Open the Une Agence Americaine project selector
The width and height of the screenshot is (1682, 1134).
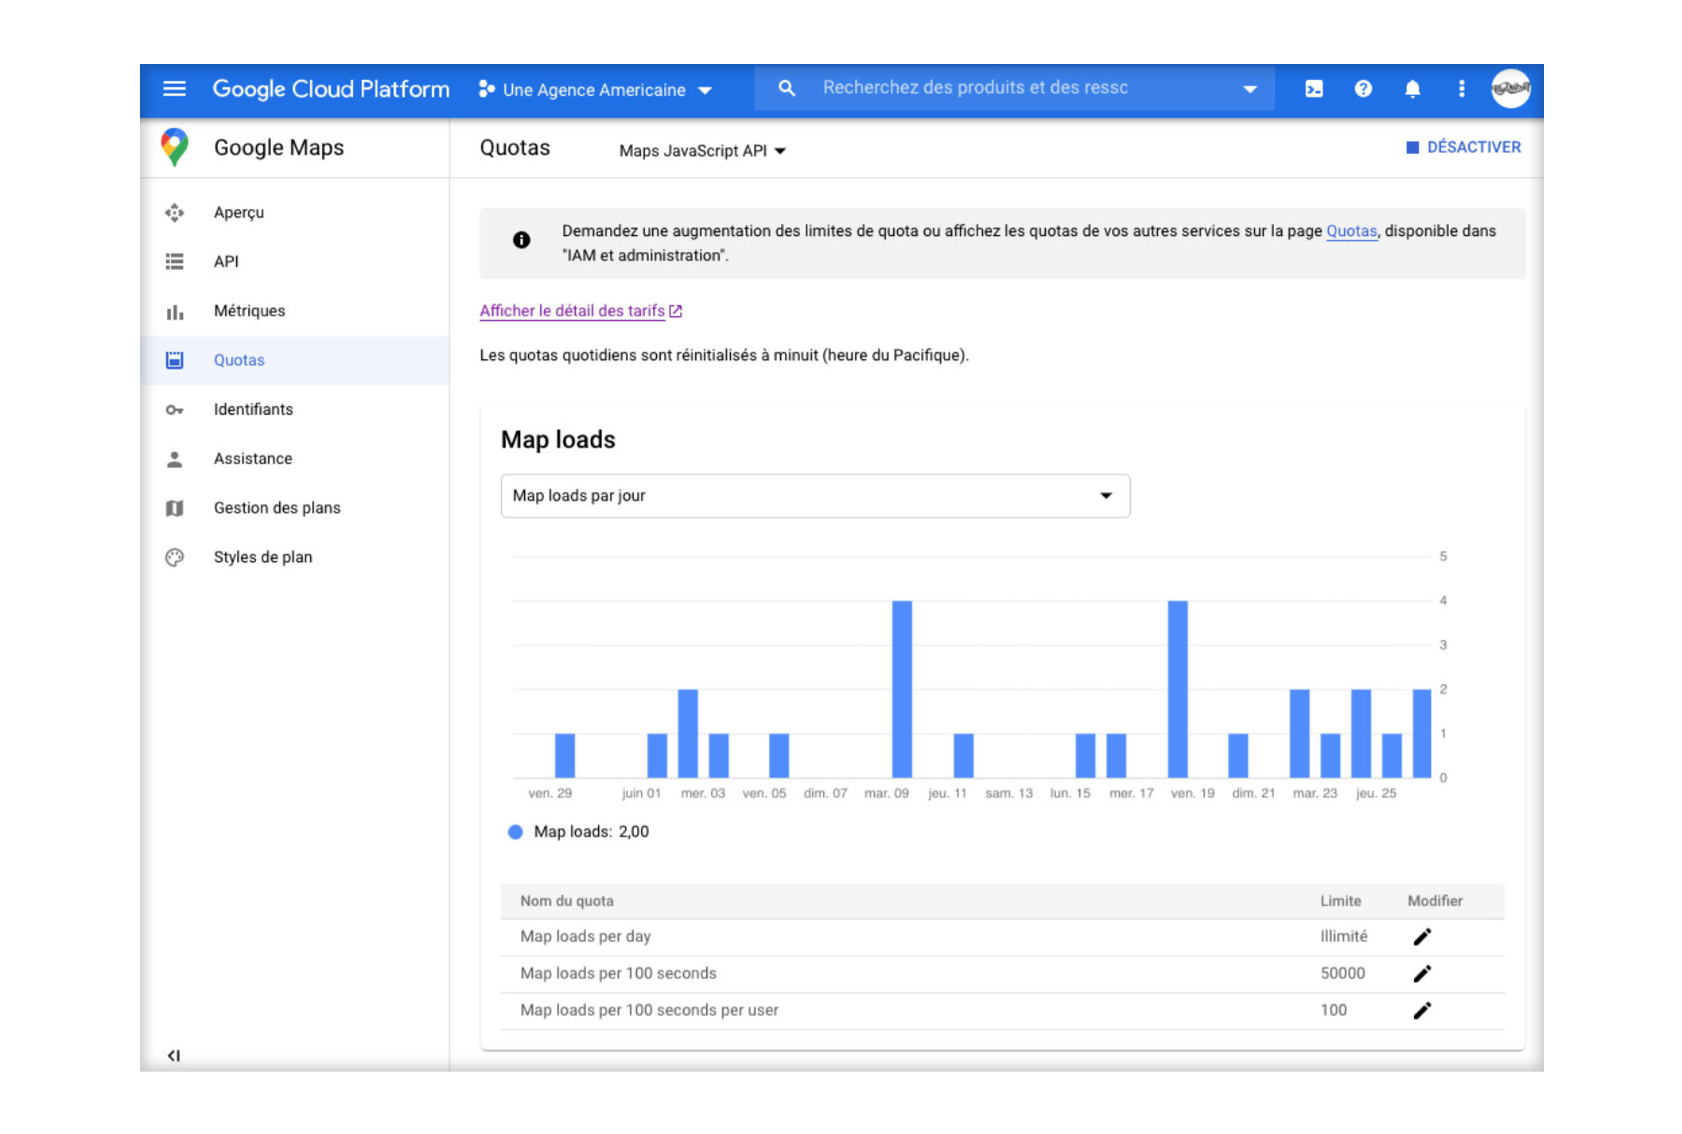595,90
